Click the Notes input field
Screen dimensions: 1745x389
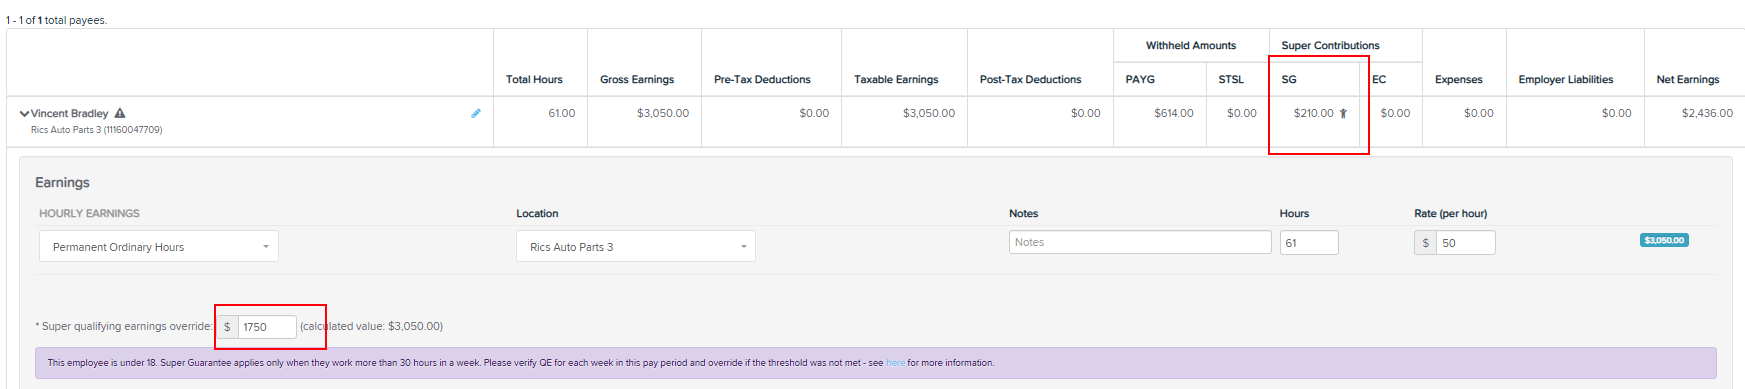point(1140,242)
